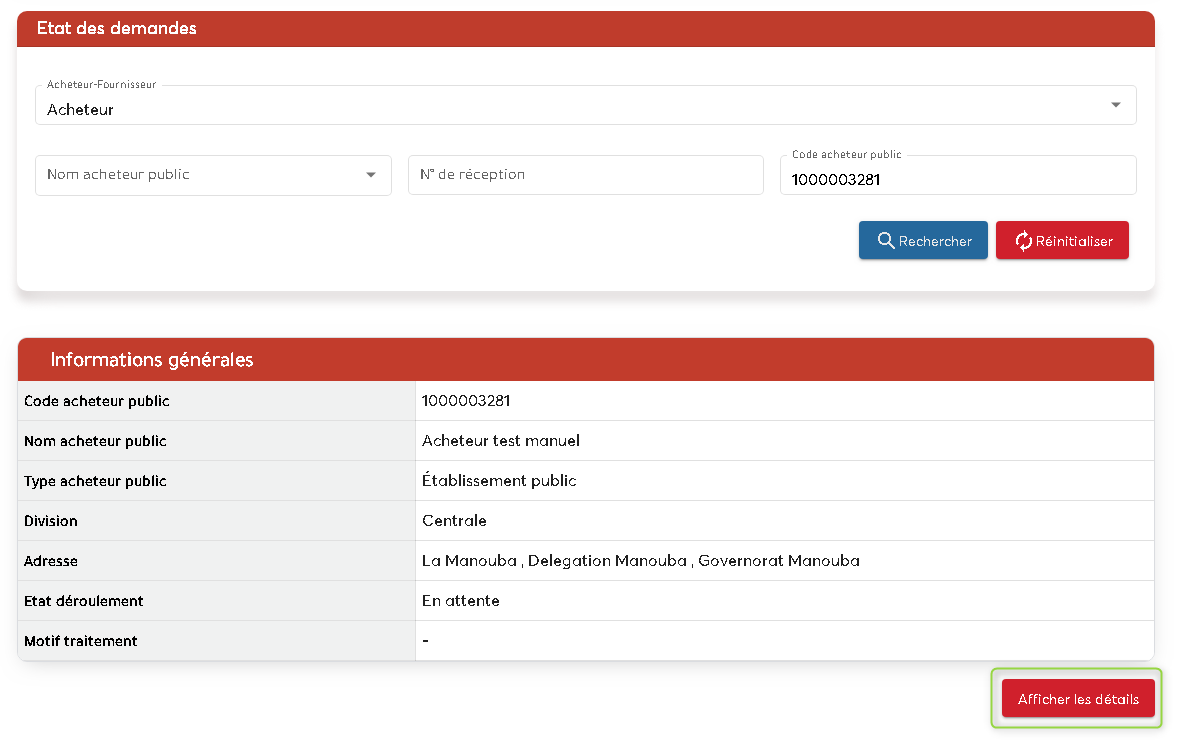This screenshot has height=754, width=1181.
Task: Select the Acheteur value in Acheteur-Fournisseur field
Action: tap(81, 110)
